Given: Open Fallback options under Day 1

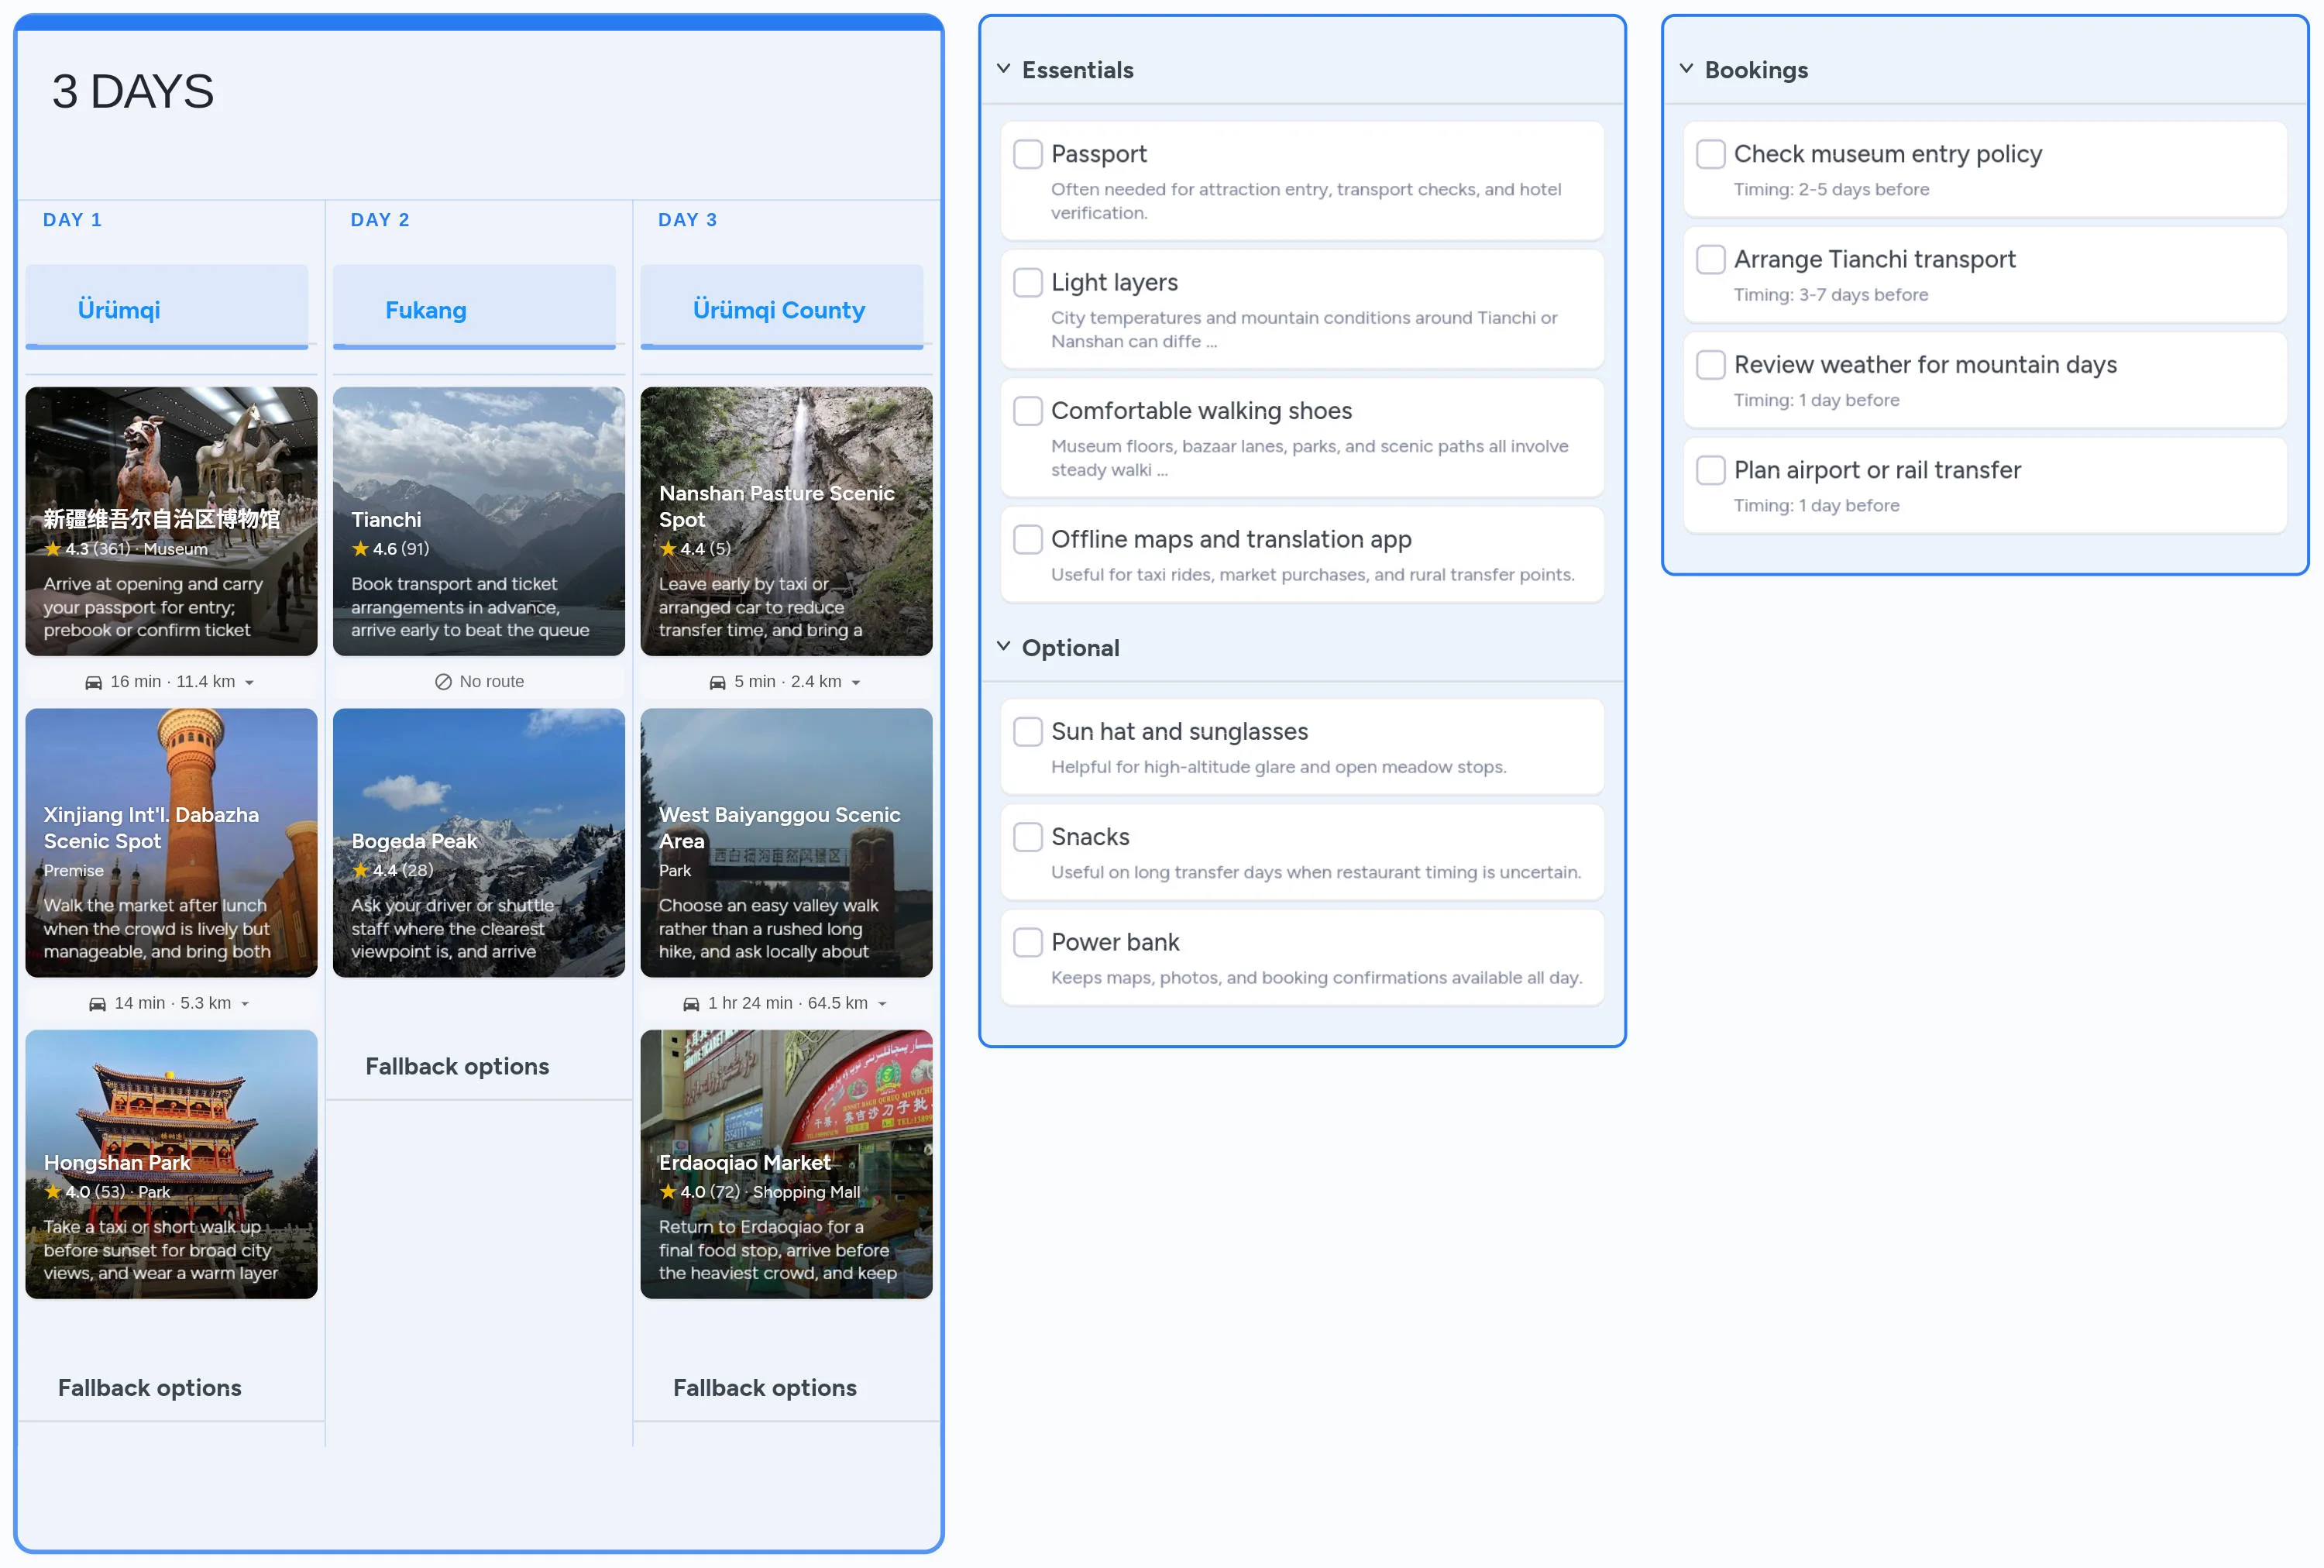Looking at the screenshot, I should 150,1387.
